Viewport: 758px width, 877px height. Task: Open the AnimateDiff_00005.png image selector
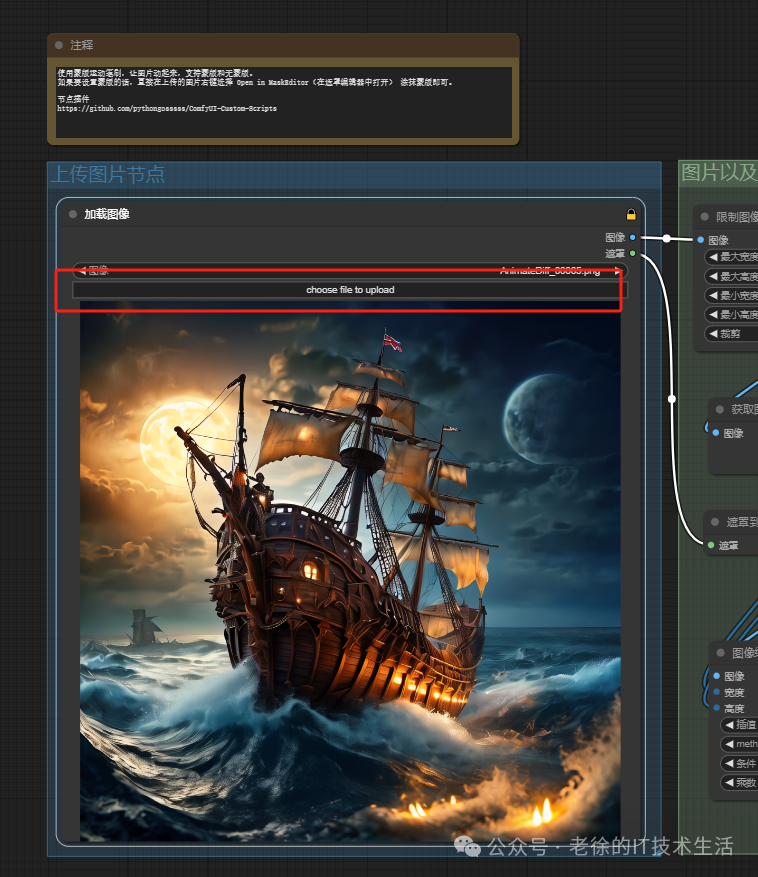[x=350, y=271]
